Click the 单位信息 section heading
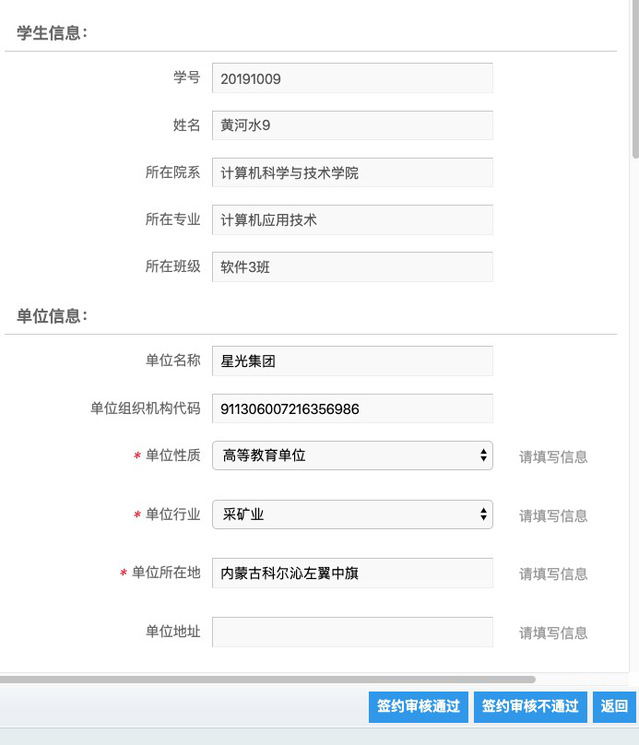Screen dimensions: 639x745 pyautogui.click(x=53, y=316)
